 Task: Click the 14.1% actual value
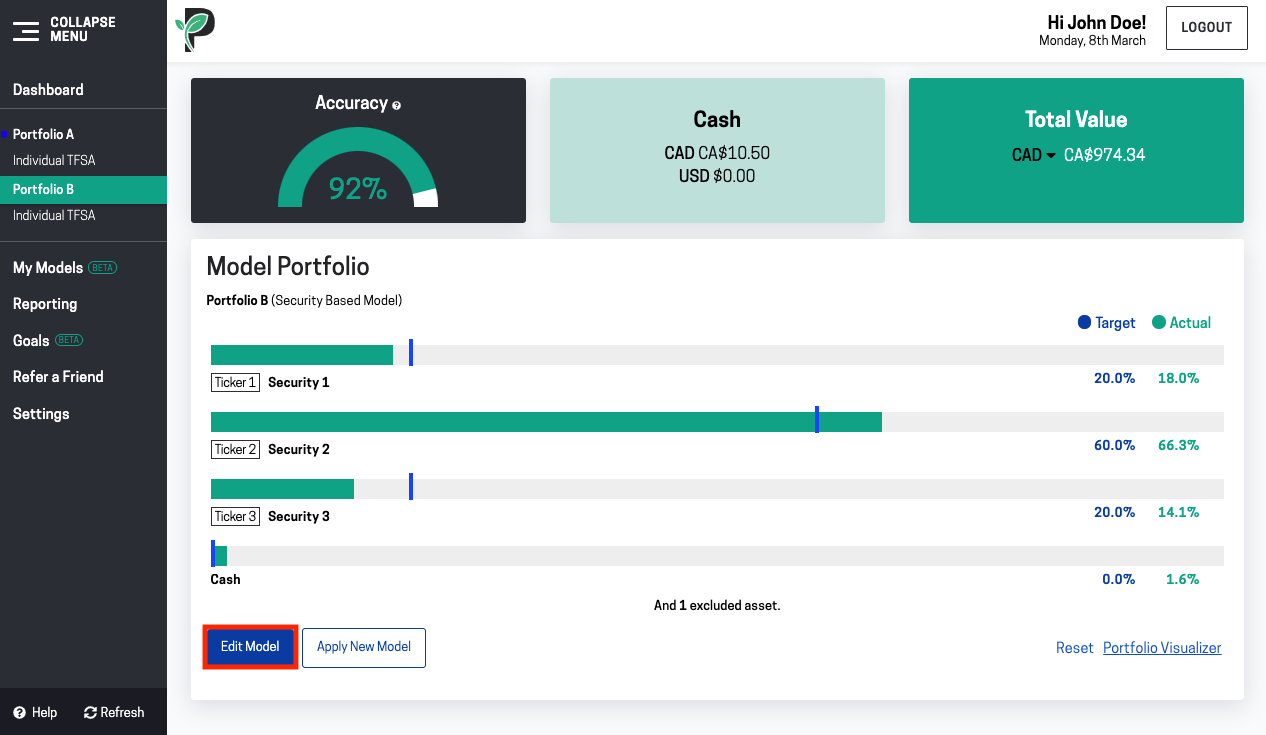(x=1178, y=512)
